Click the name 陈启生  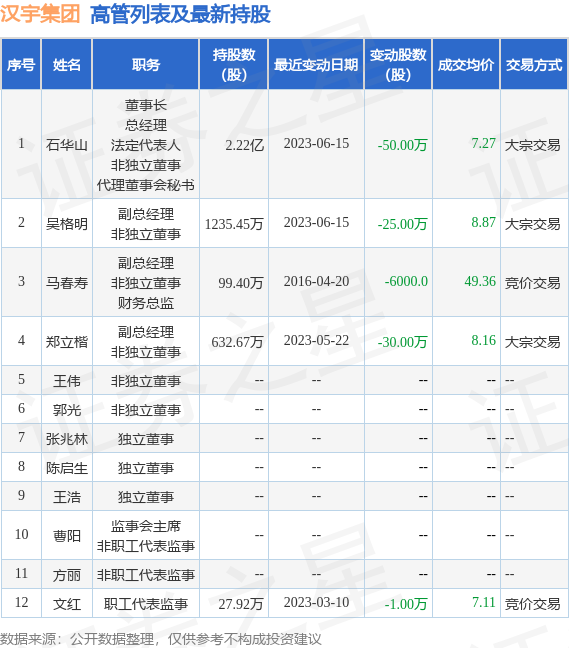[67, 468]
